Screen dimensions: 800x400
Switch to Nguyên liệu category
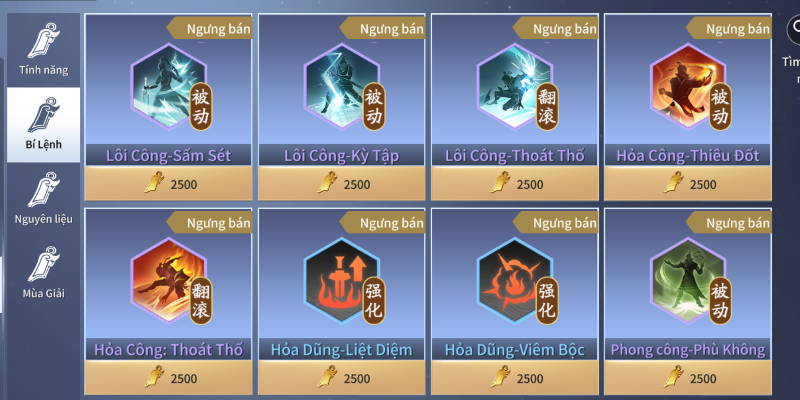click(43, 199)
